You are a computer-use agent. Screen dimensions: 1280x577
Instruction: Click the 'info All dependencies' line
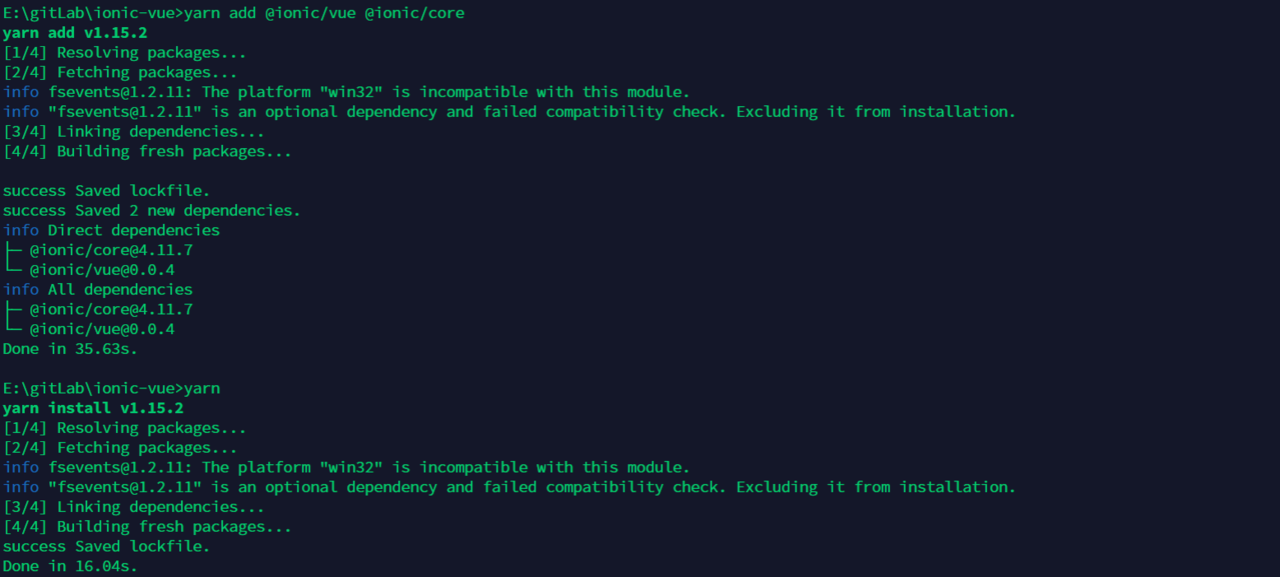click(x=98, y=290)
